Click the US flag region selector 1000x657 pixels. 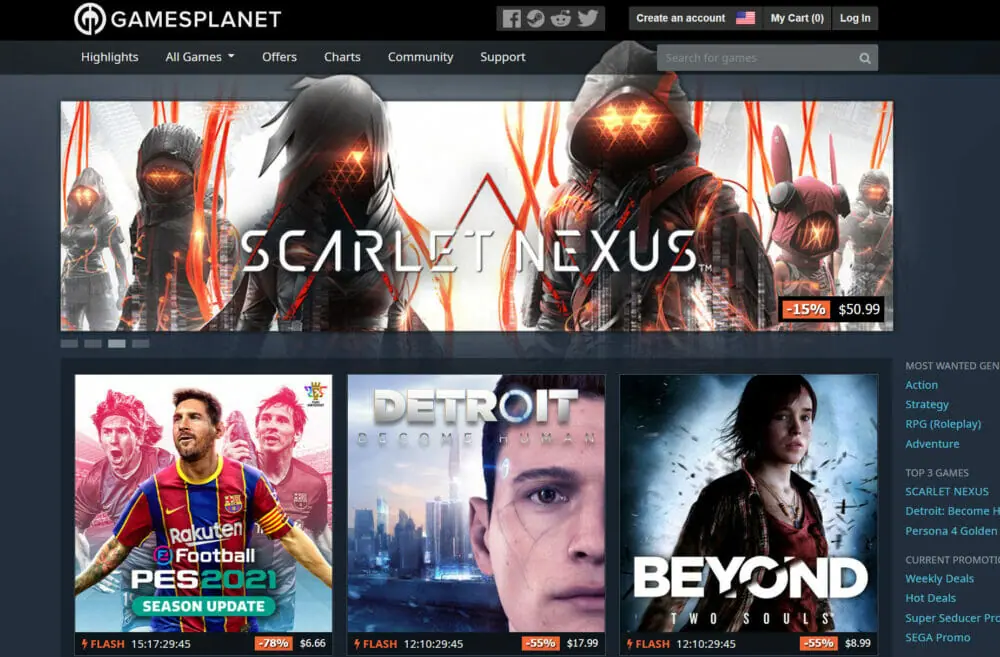(745, 18)
